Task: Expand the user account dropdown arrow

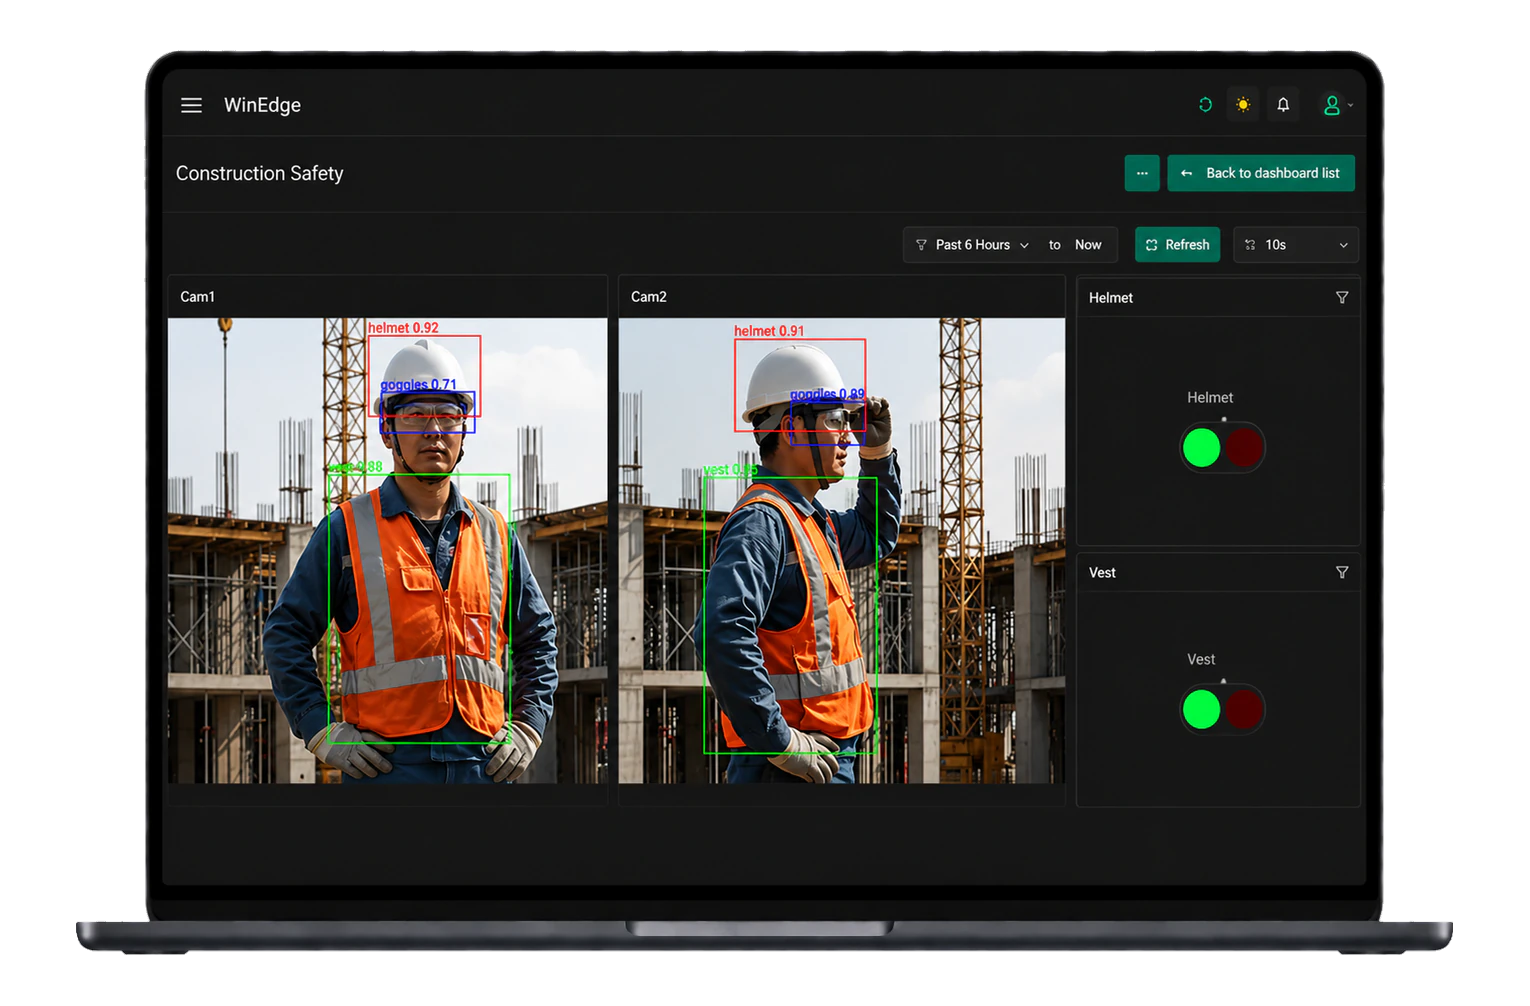Action: tap(1351, 105)
